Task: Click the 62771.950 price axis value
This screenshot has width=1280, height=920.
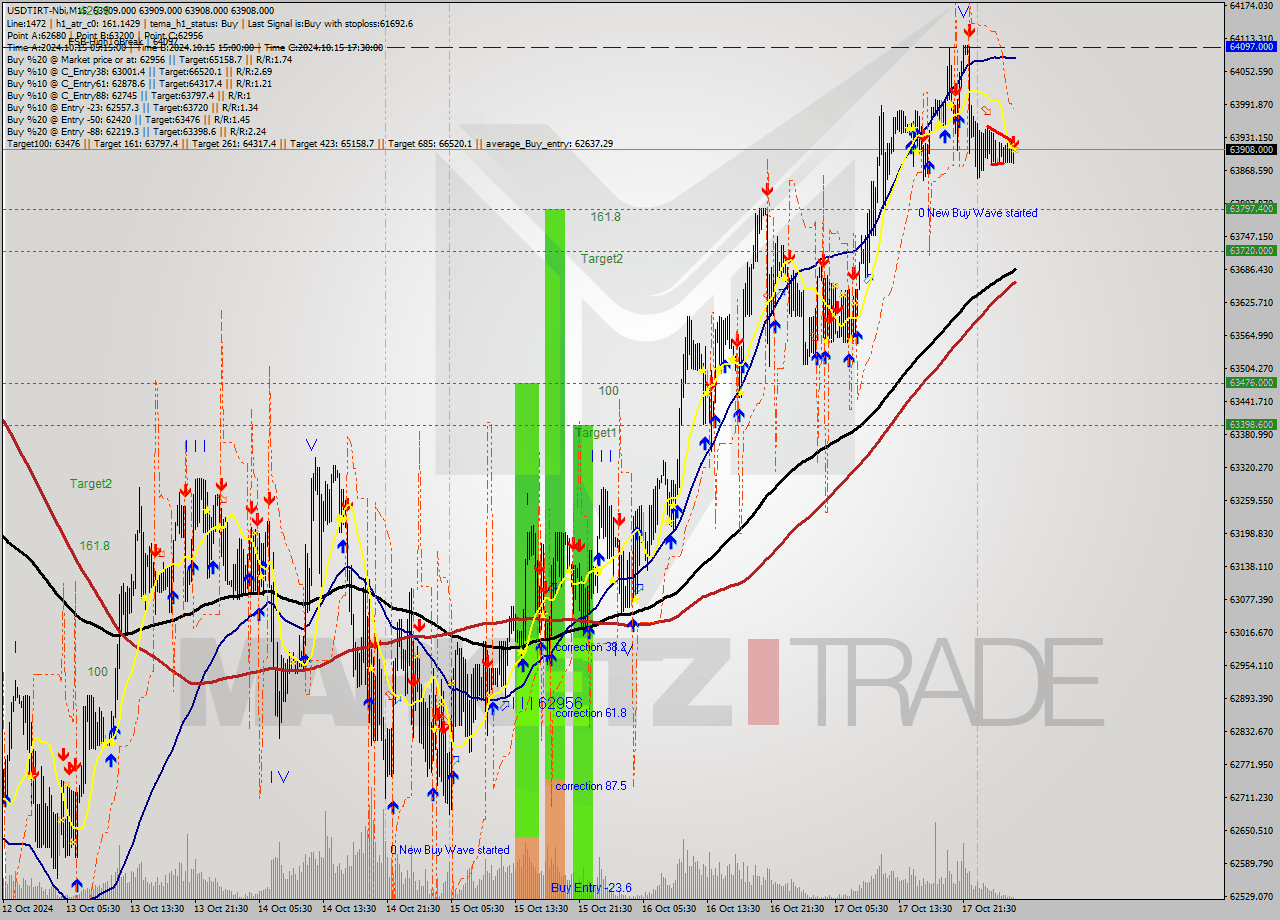Action: pyautogui.click(x=1251, y=764)
